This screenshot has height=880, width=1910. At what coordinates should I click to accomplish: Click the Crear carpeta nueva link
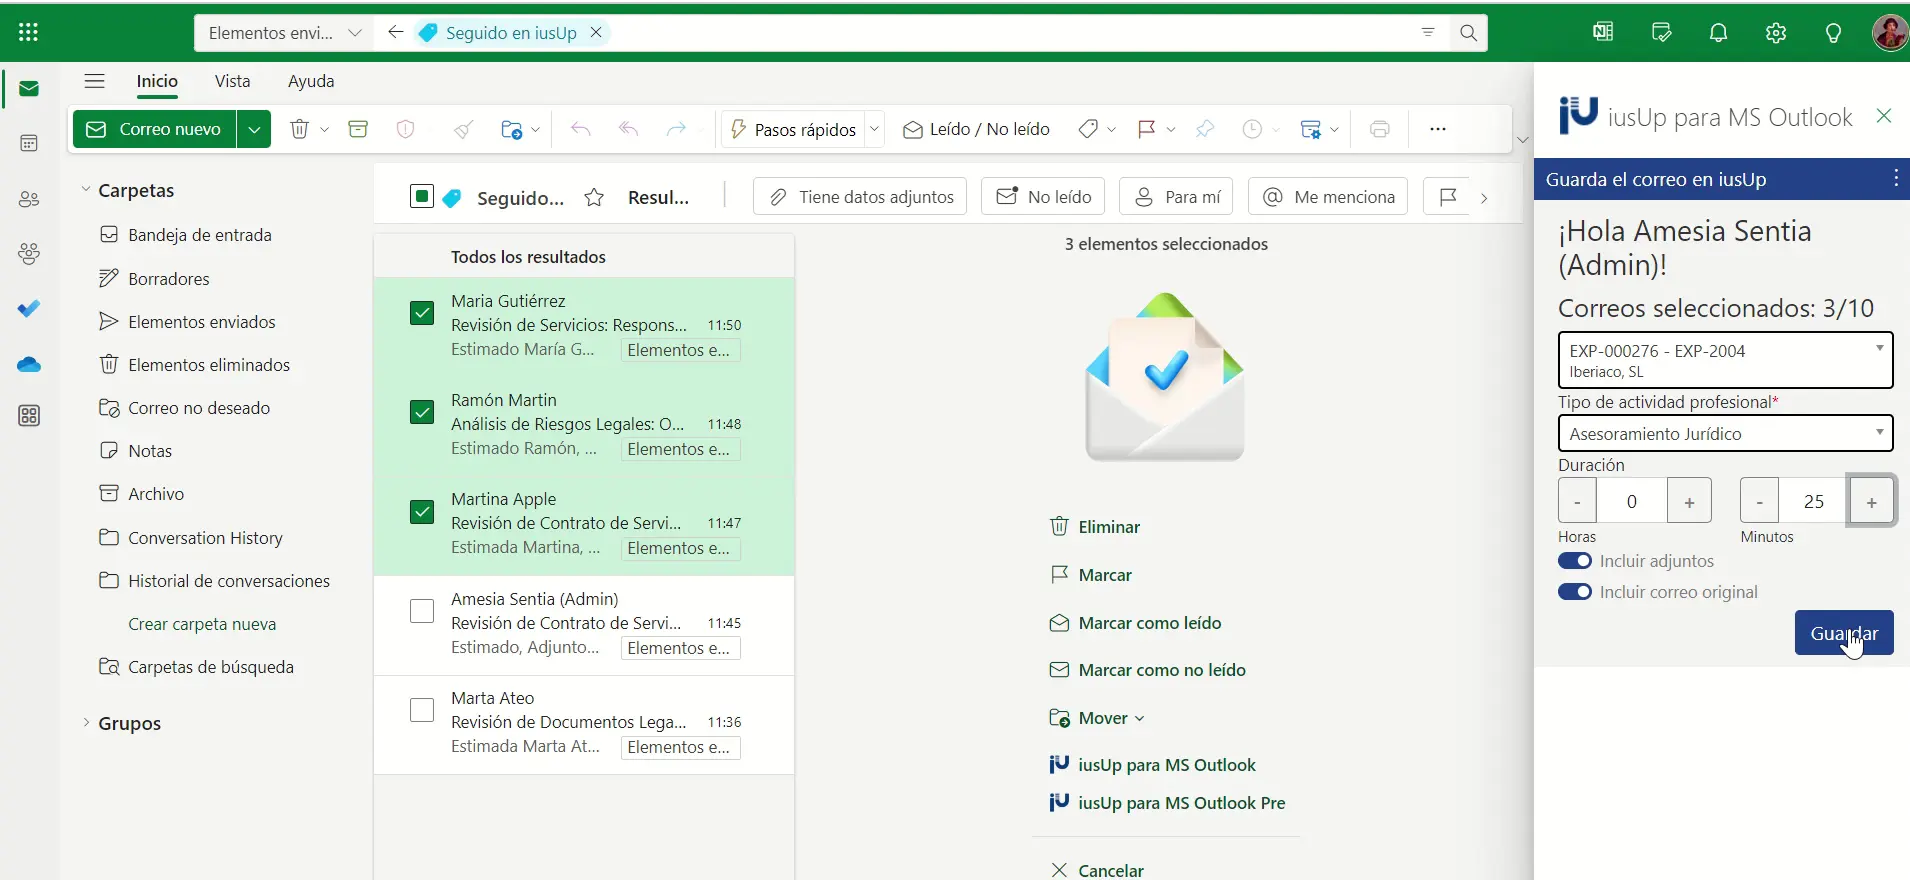(x=202, y=624)
